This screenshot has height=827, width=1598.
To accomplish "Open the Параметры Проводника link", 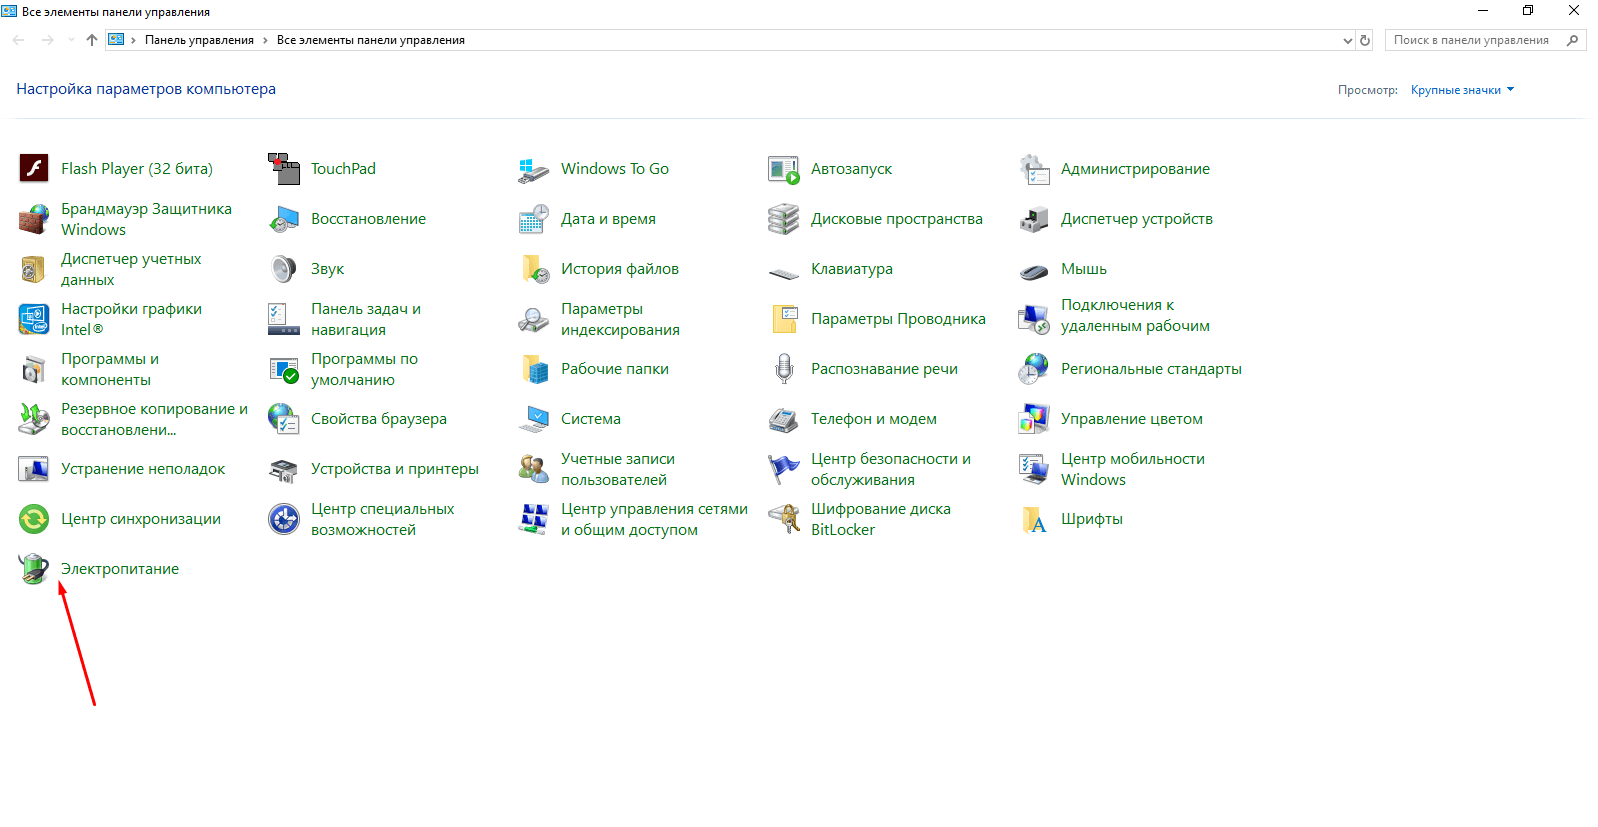I will (898, 319).
